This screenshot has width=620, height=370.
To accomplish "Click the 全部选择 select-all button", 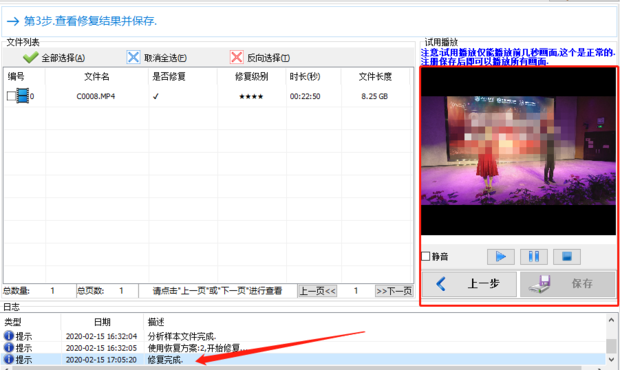I will click(54, 58).
